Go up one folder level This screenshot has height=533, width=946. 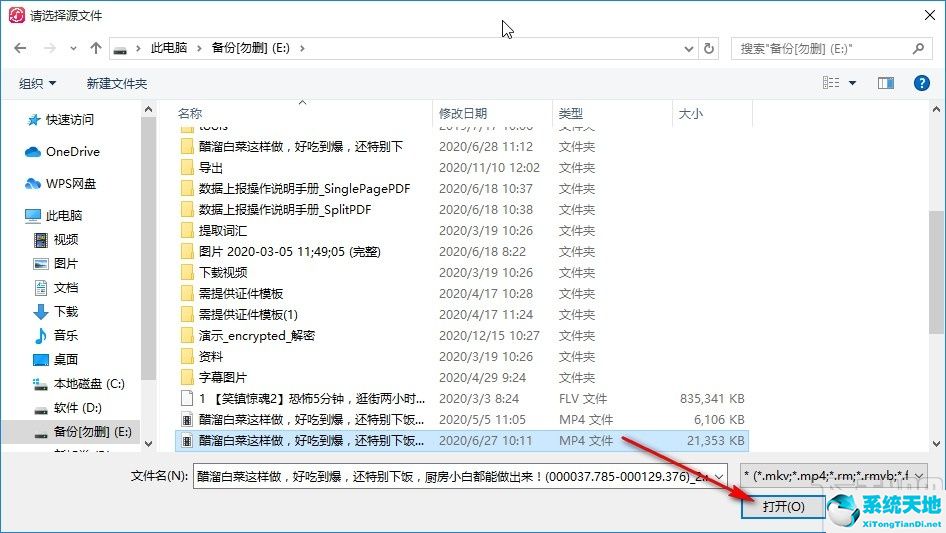[x=95, y=48]
